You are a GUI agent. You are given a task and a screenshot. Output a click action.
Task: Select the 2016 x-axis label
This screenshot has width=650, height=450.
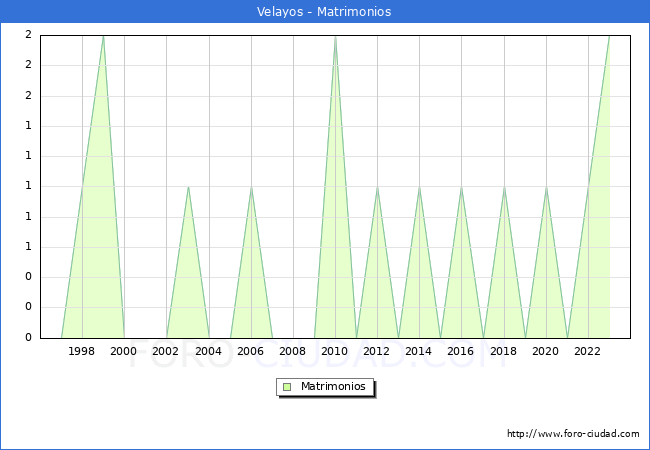pyautogui.click(x=461, y=351)
